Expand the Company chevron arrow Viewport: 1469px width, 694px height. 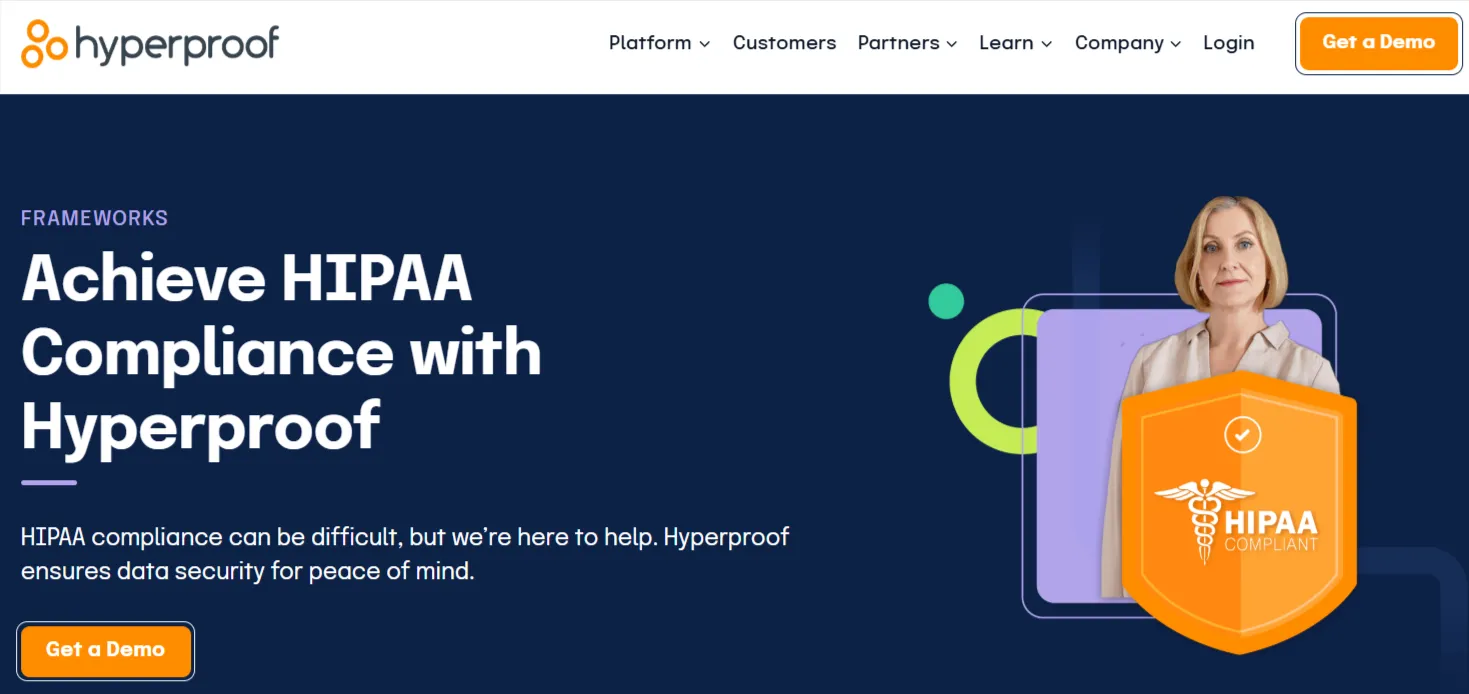coord(1175,44)
